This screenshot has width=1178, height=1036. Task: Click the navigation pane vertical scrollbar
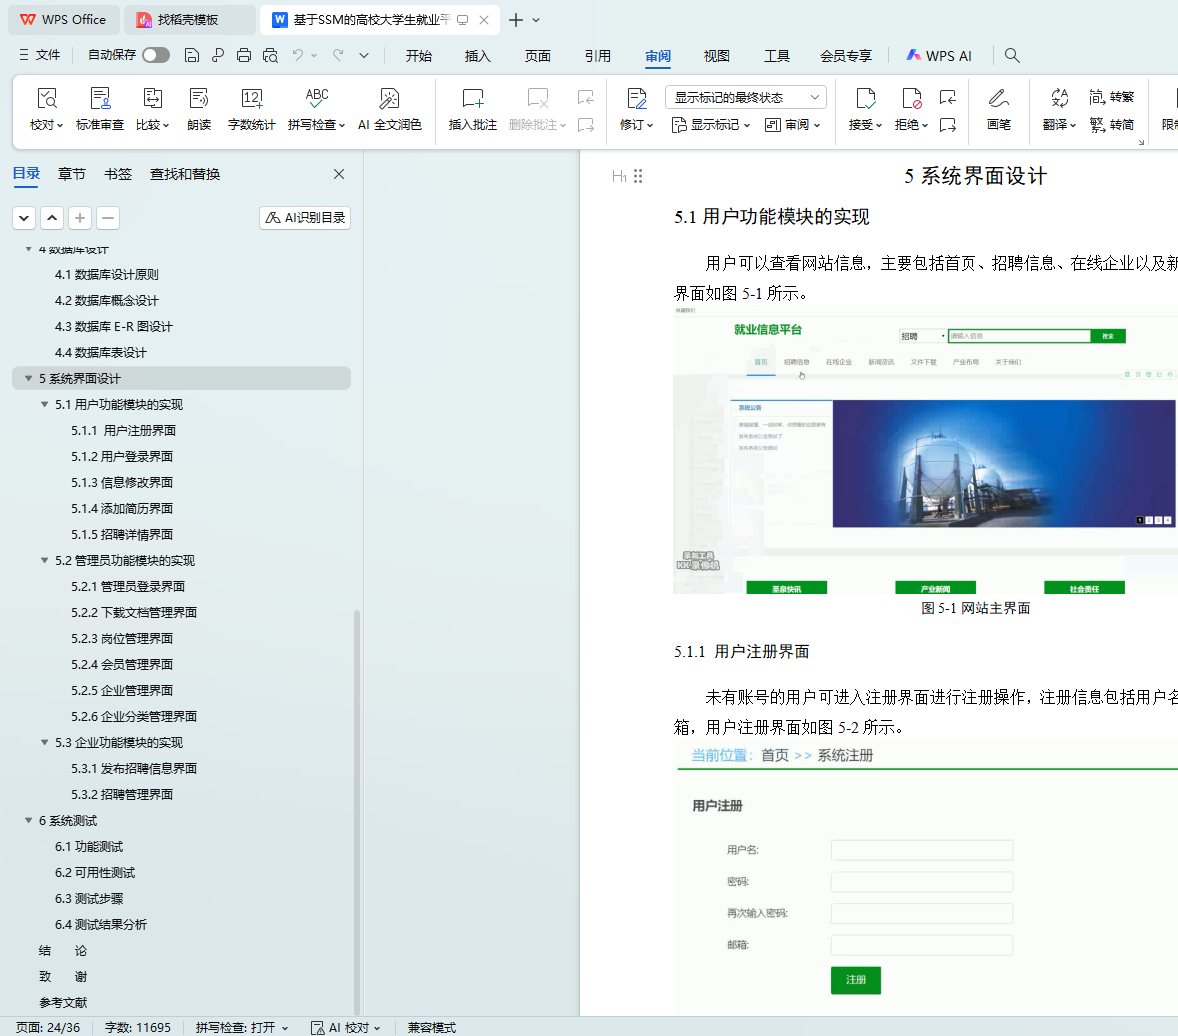[x=357, y=800]
